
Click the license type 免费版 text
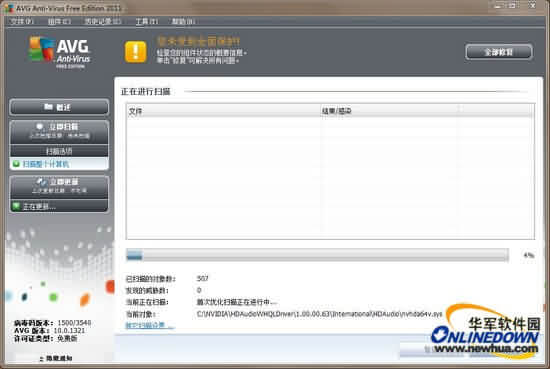(x=67, y=338)
